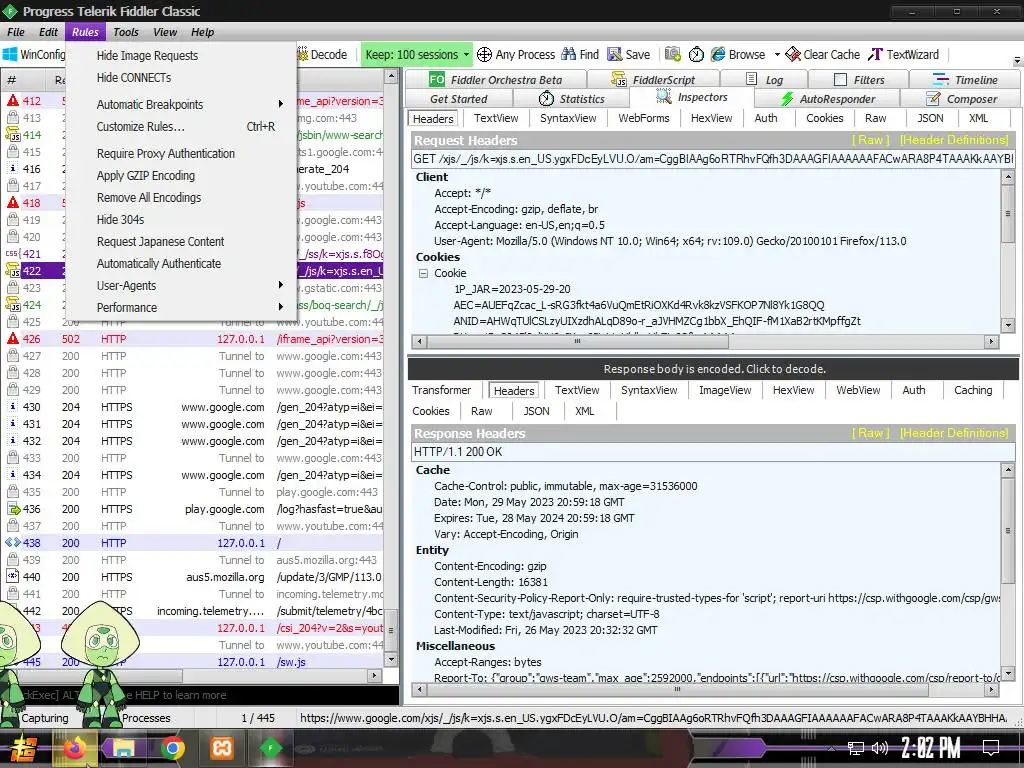This screenshot has height=768, width=1024.
Task: Expand Performance submenu
Action: point(182,308)
